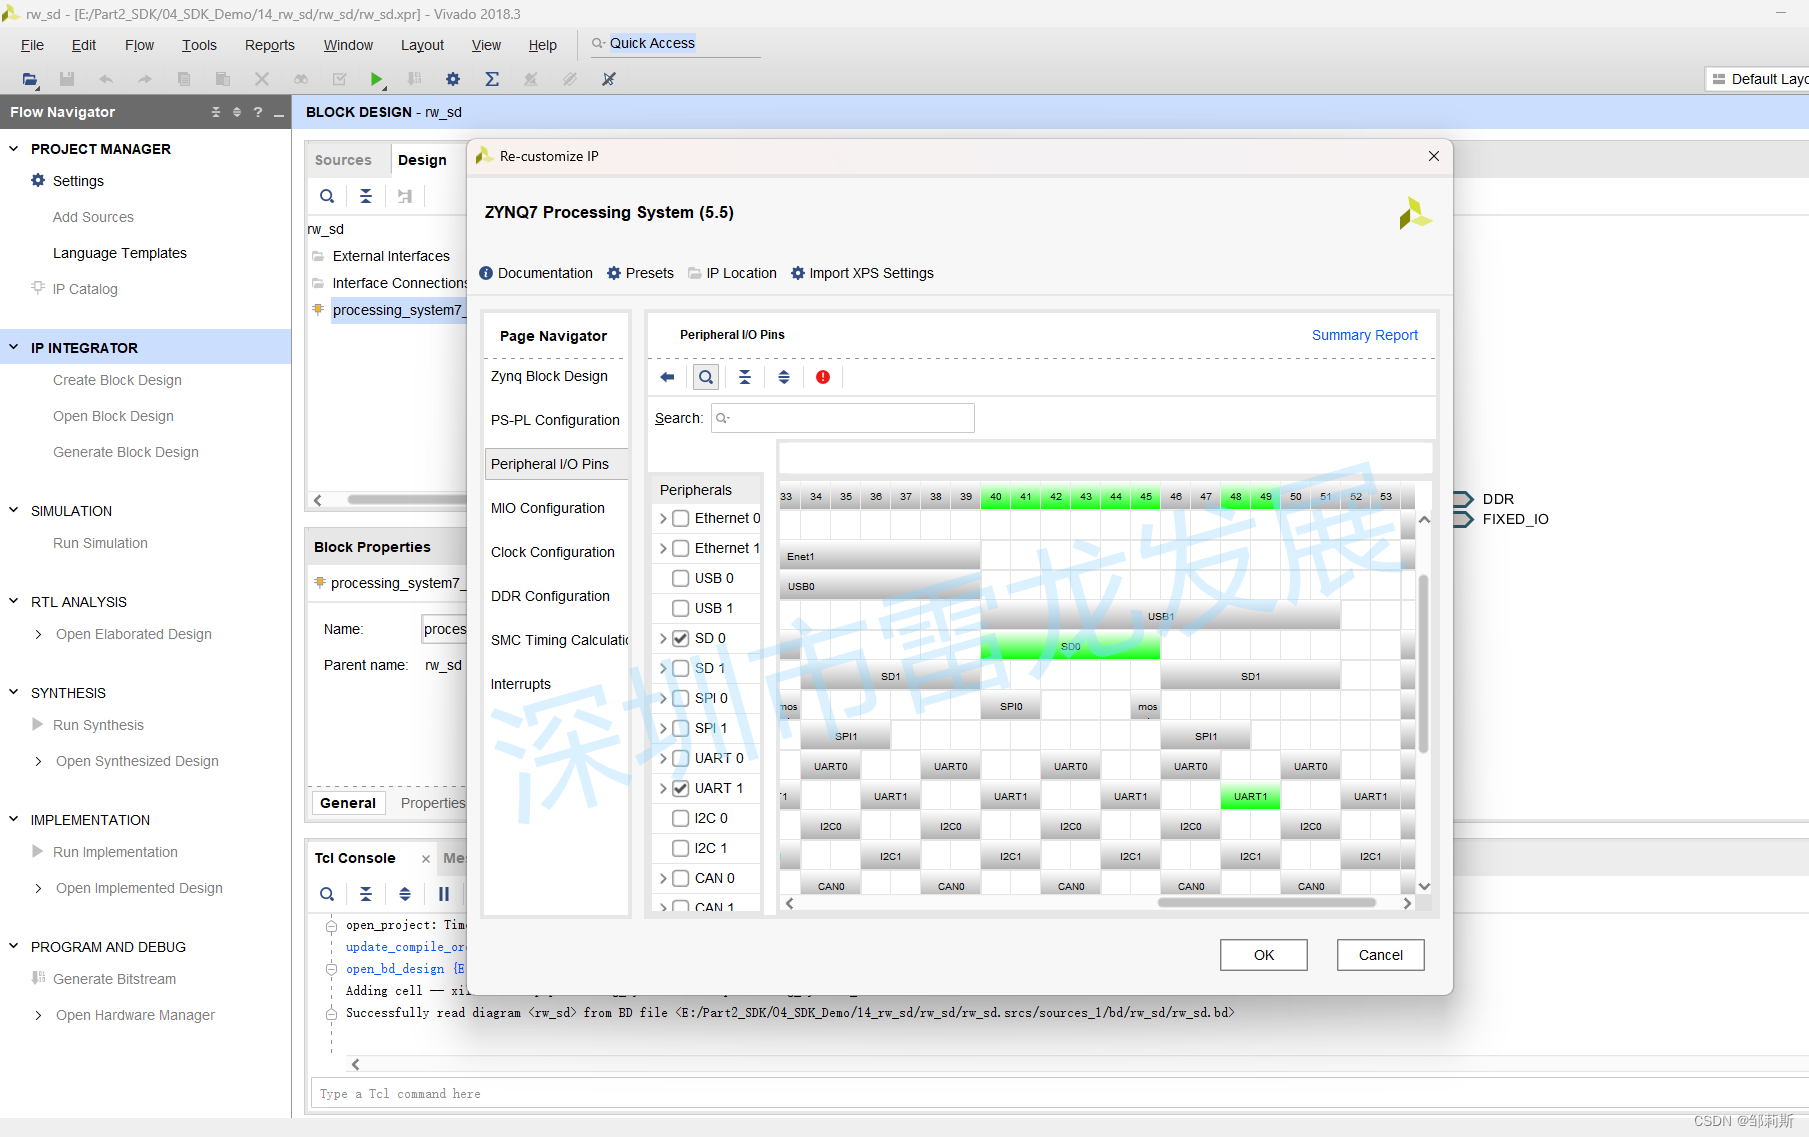Enable the UART 0 checkbox
This screenshot has height=1137, width=1809.
coord(681,758)
